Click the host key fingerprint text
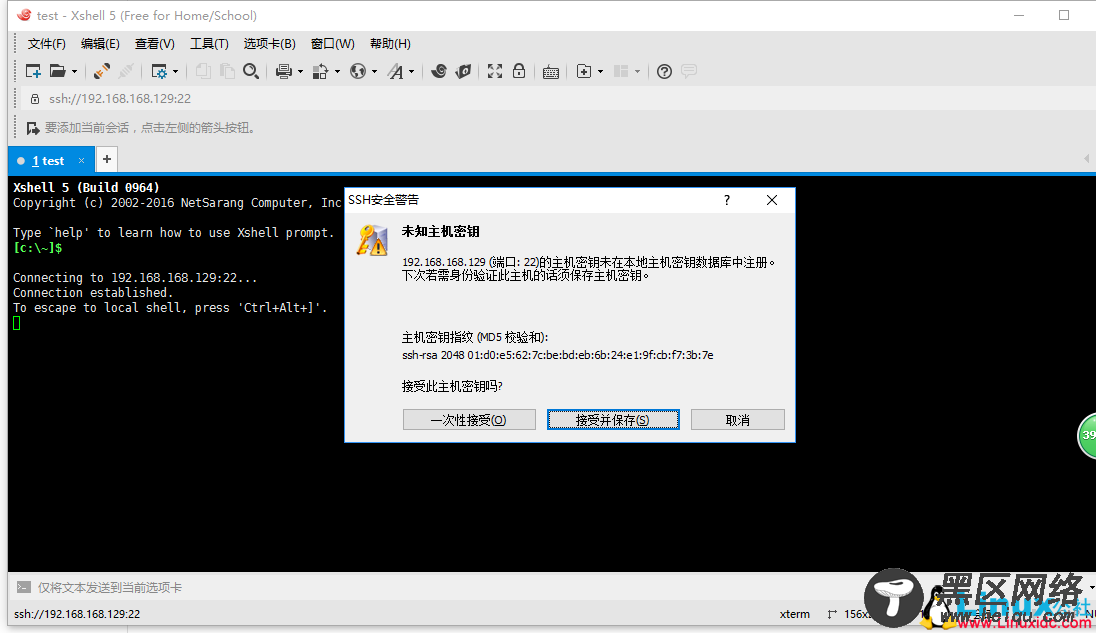The image size is (1096, 633). tap(558, 355)
